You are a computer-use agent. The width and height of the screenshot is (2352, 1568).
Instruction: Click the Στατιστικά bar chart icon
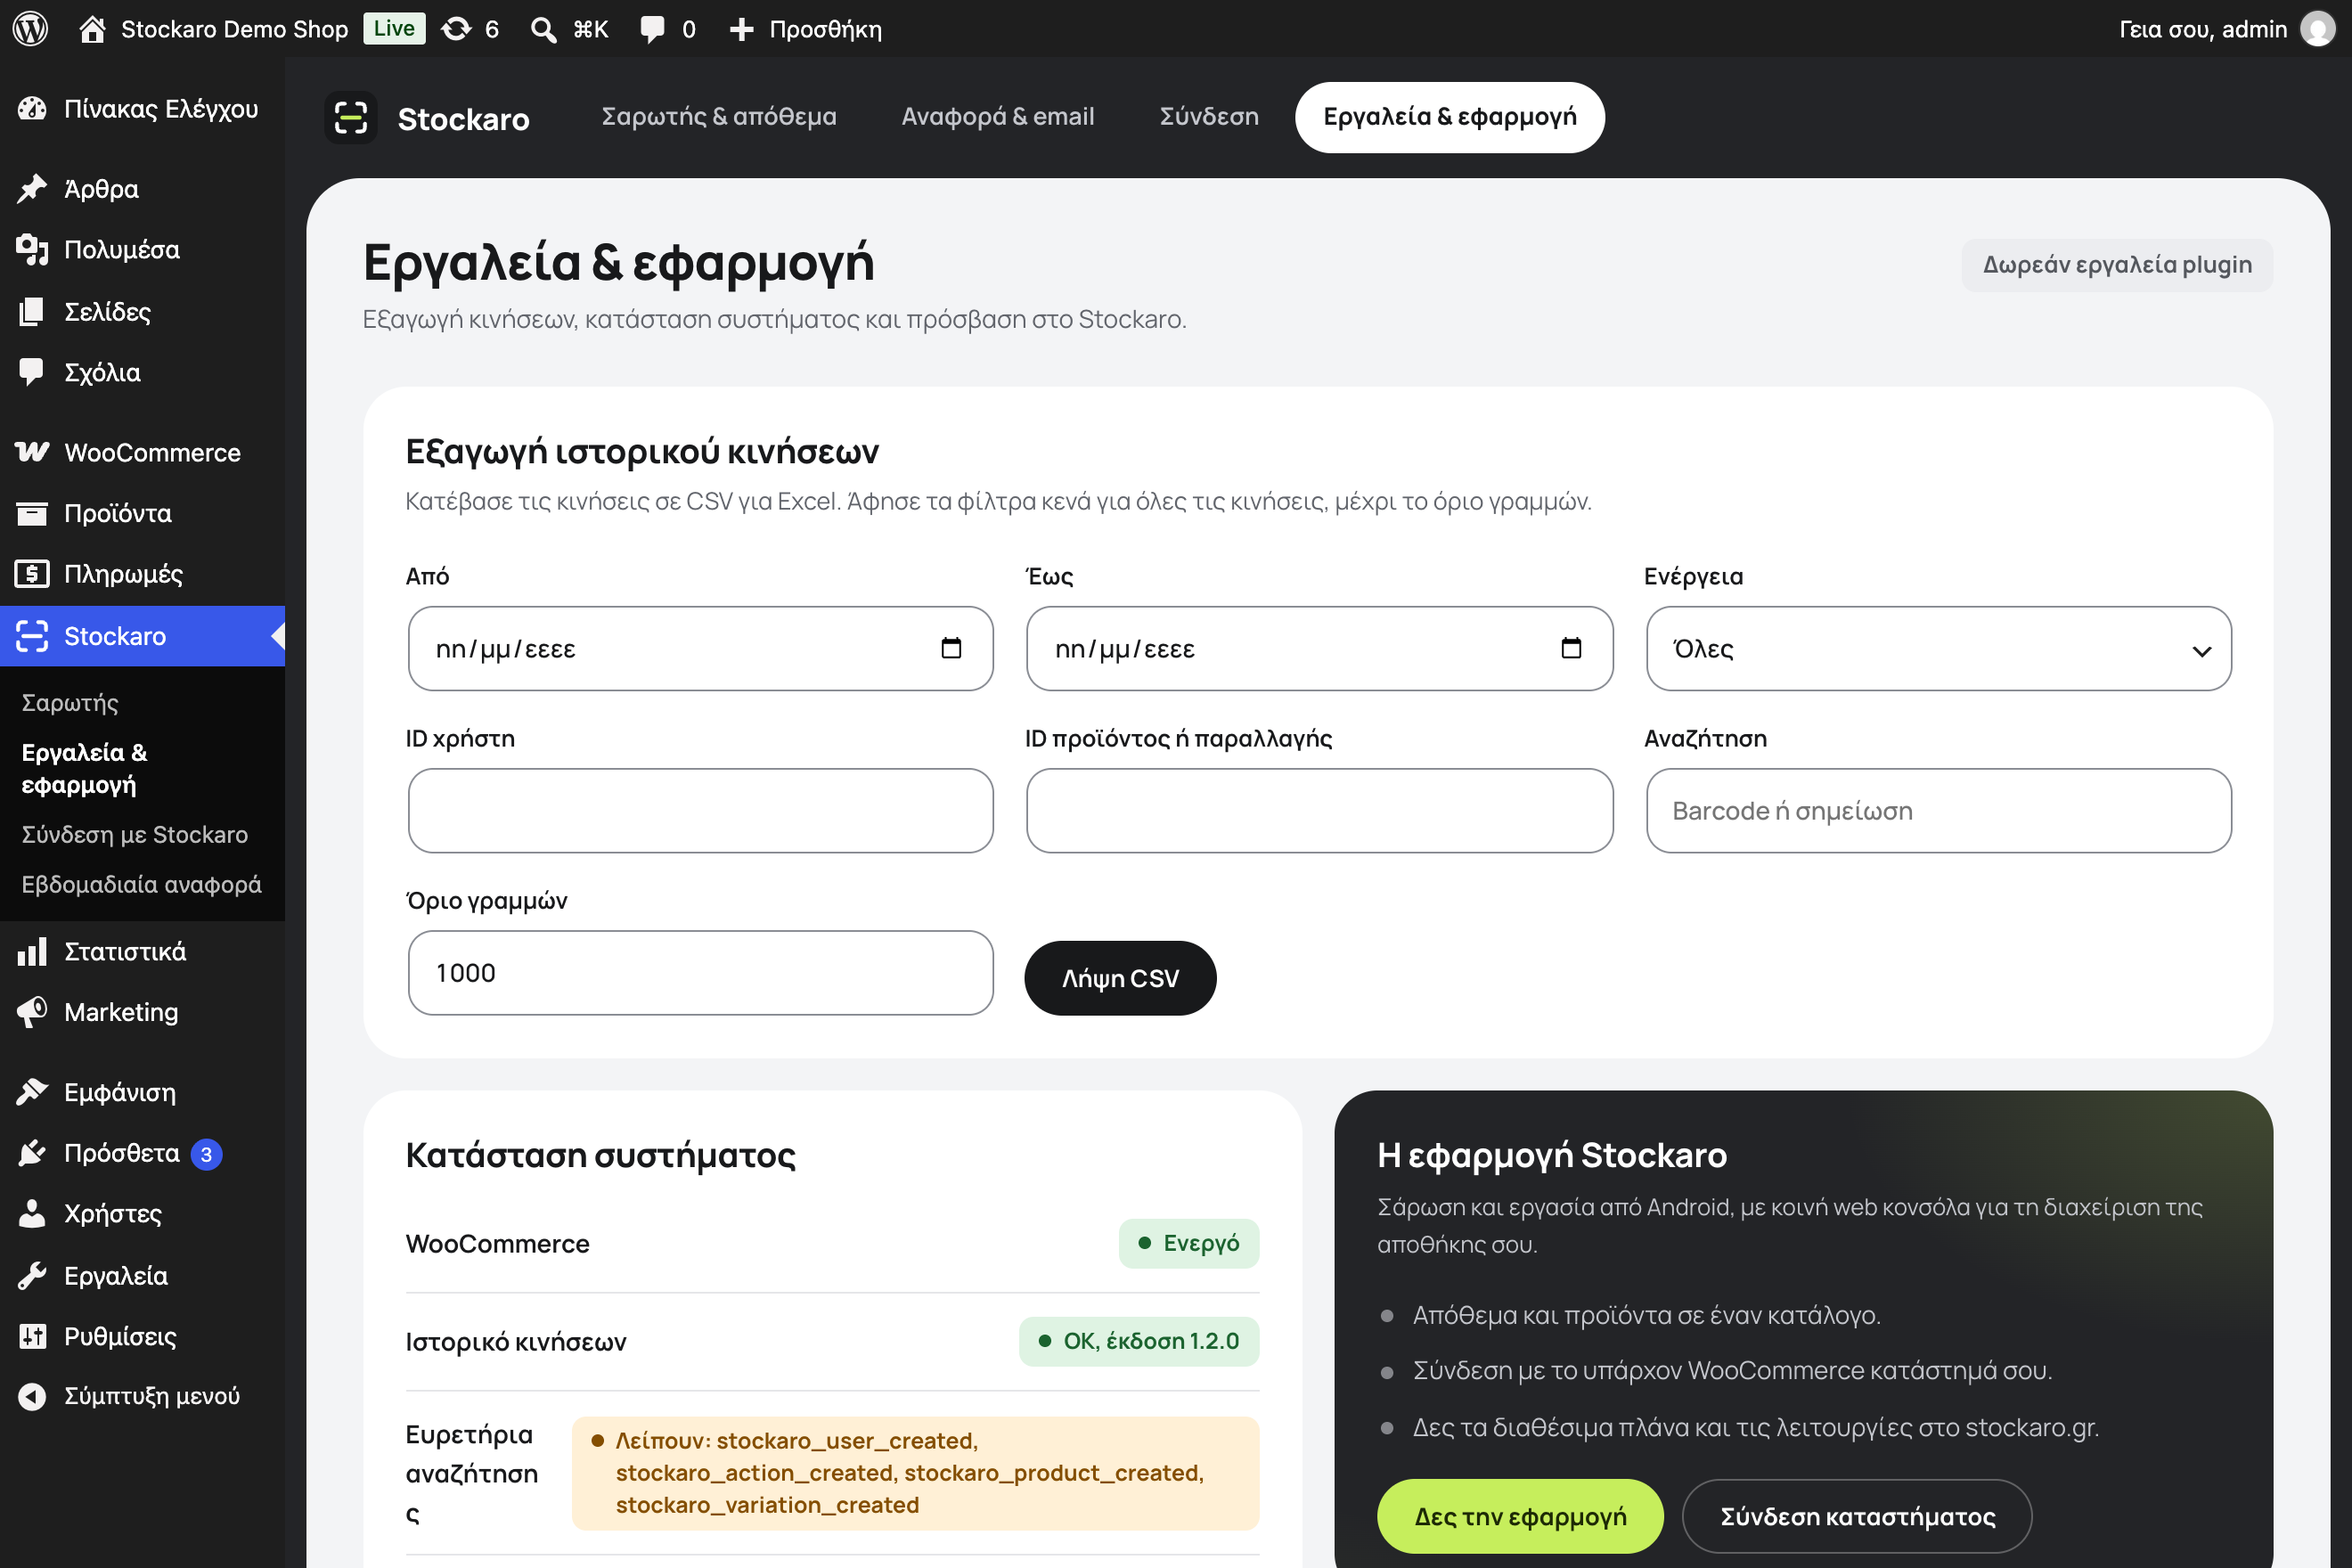point(32,951)
